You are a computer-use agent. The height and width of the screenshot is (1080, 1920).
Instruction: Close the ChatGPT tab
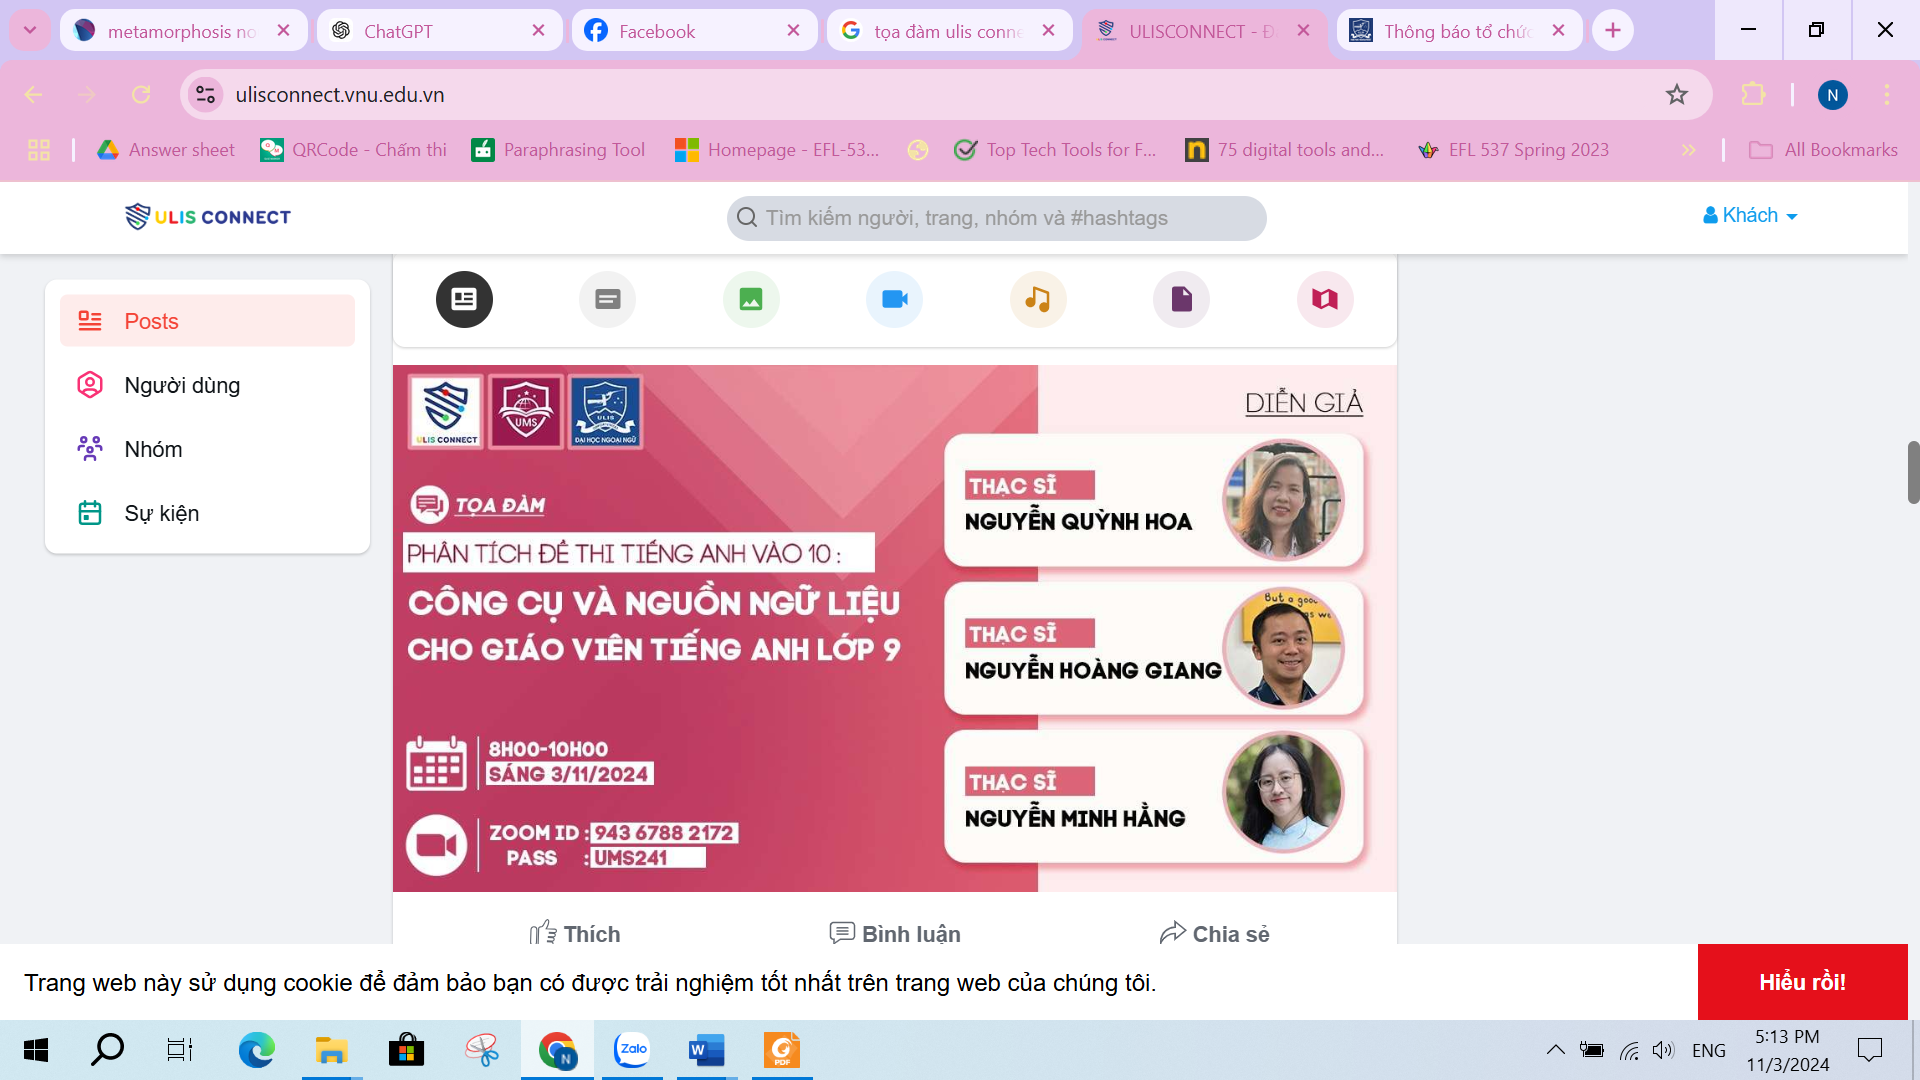538,31
